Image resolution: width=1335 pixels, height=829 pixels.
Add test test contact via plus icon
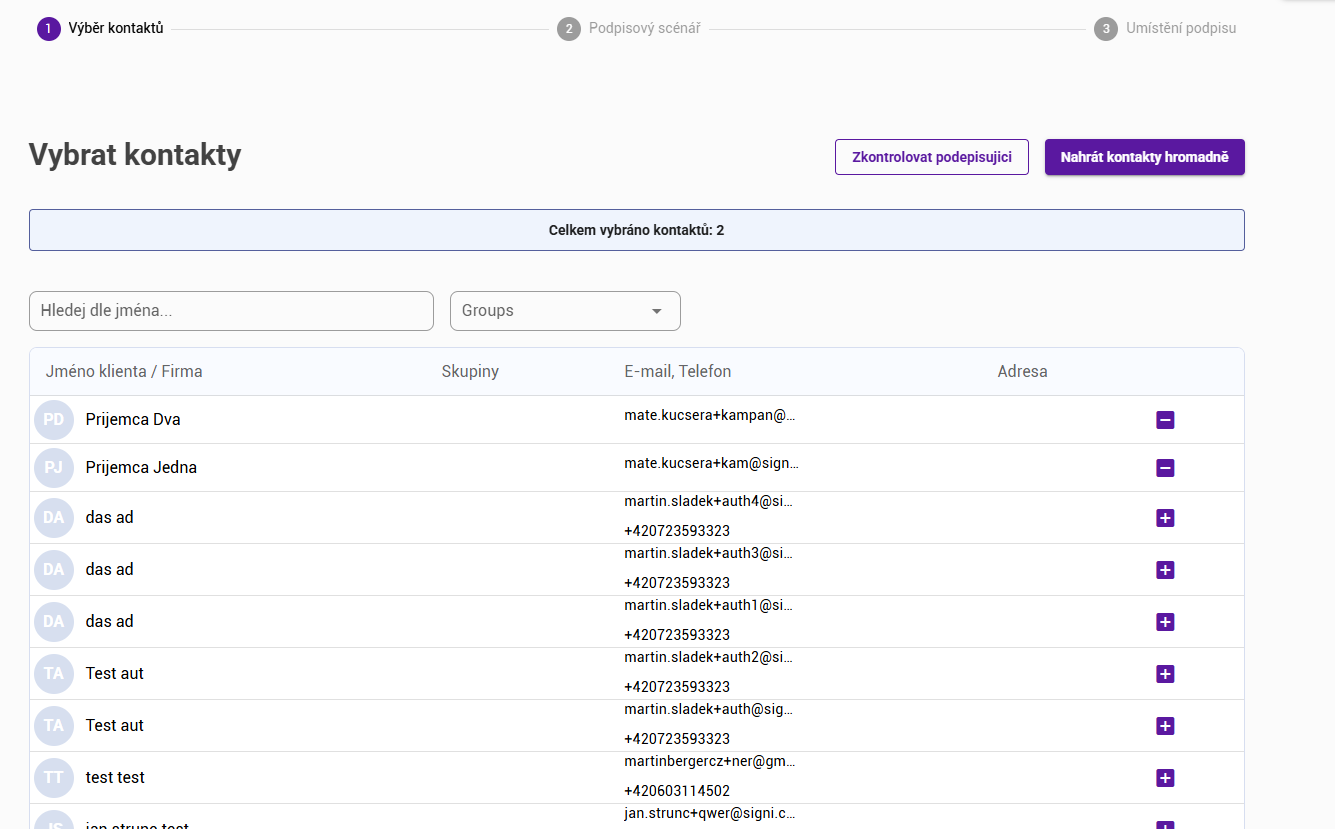[1164, 778]
